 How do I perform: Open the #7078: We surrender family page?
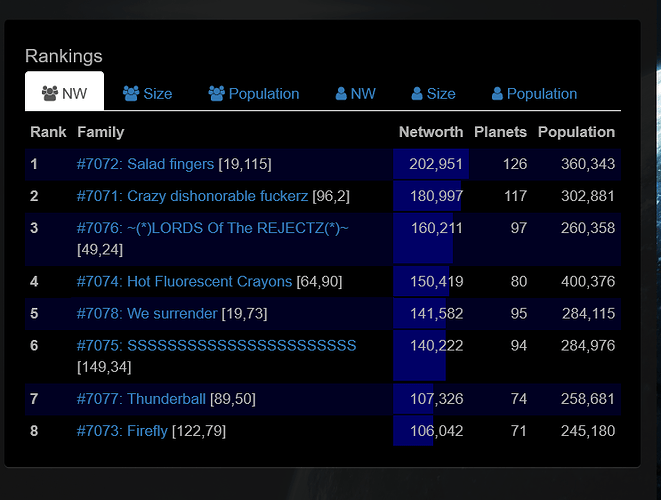[x=146, y=314]
